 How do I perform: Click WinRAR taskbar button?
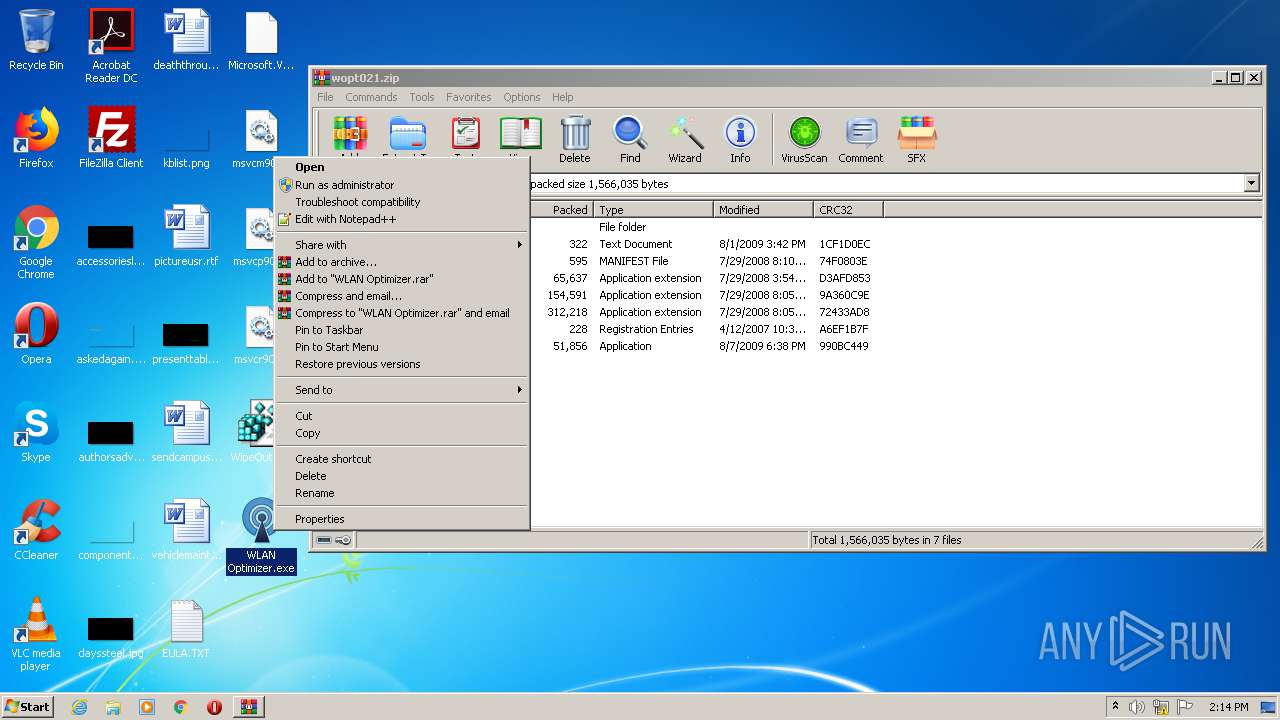[248, 707]
